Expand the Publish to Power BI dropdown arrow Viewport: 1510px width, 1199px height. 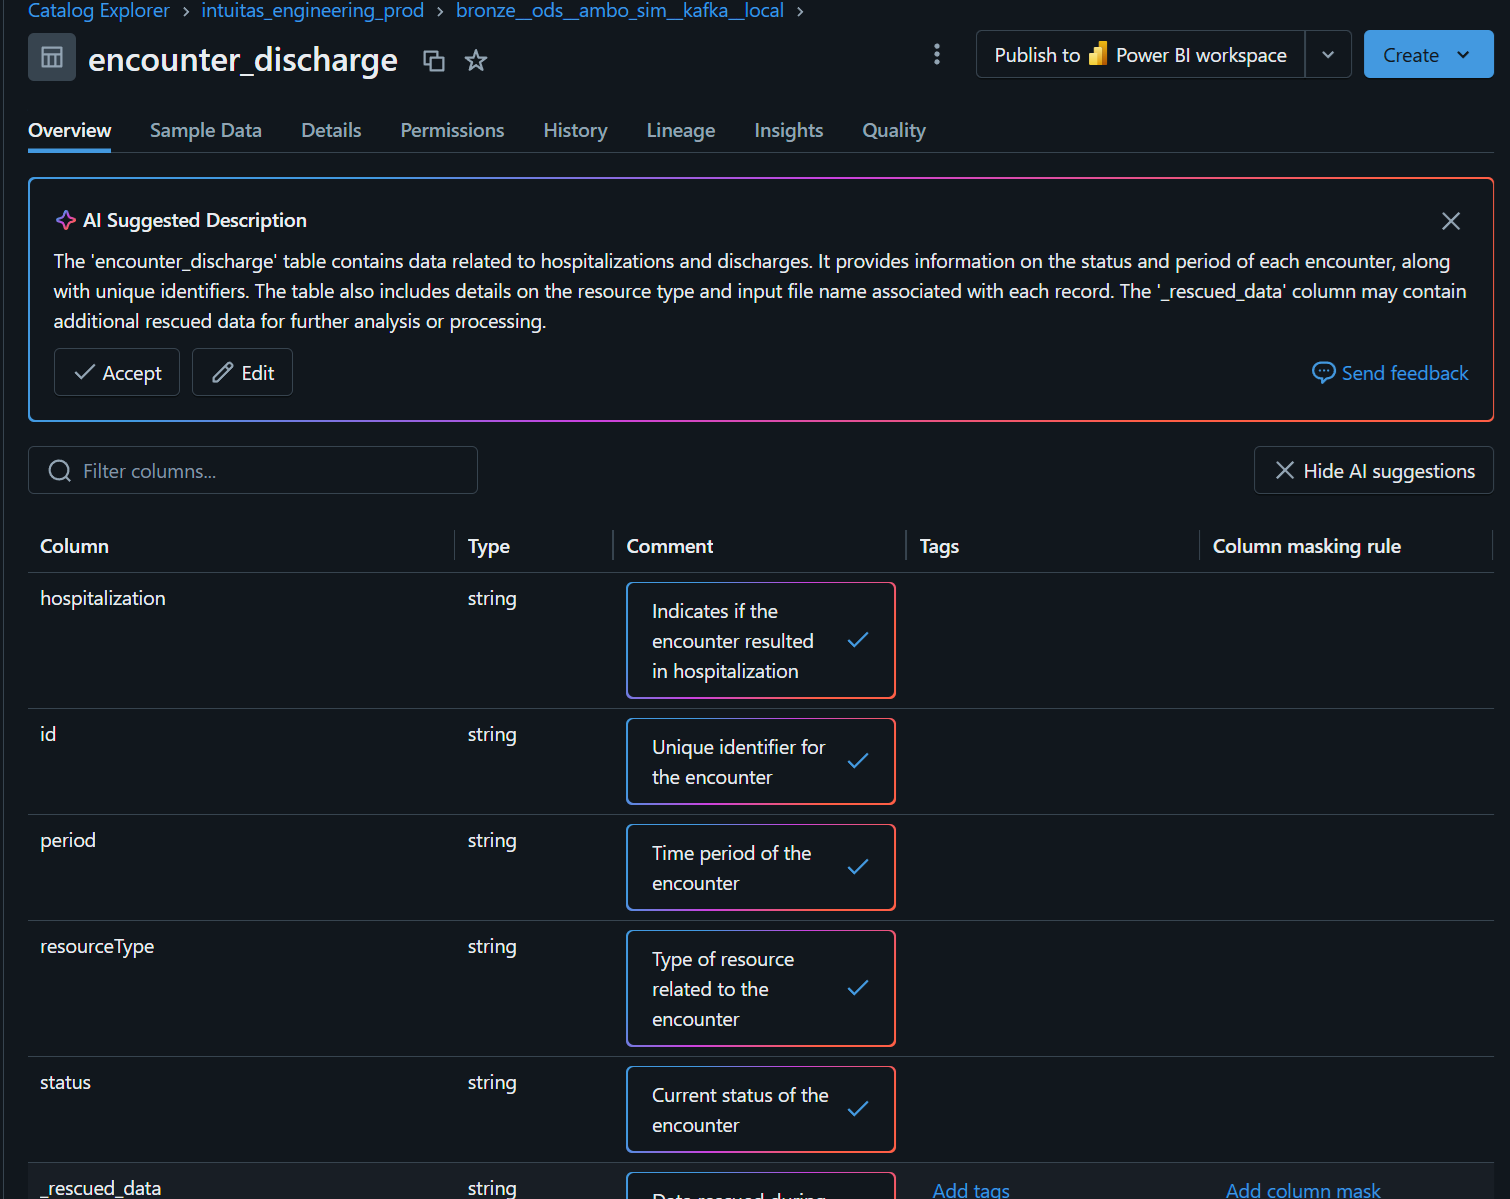tap(1327, 55)
